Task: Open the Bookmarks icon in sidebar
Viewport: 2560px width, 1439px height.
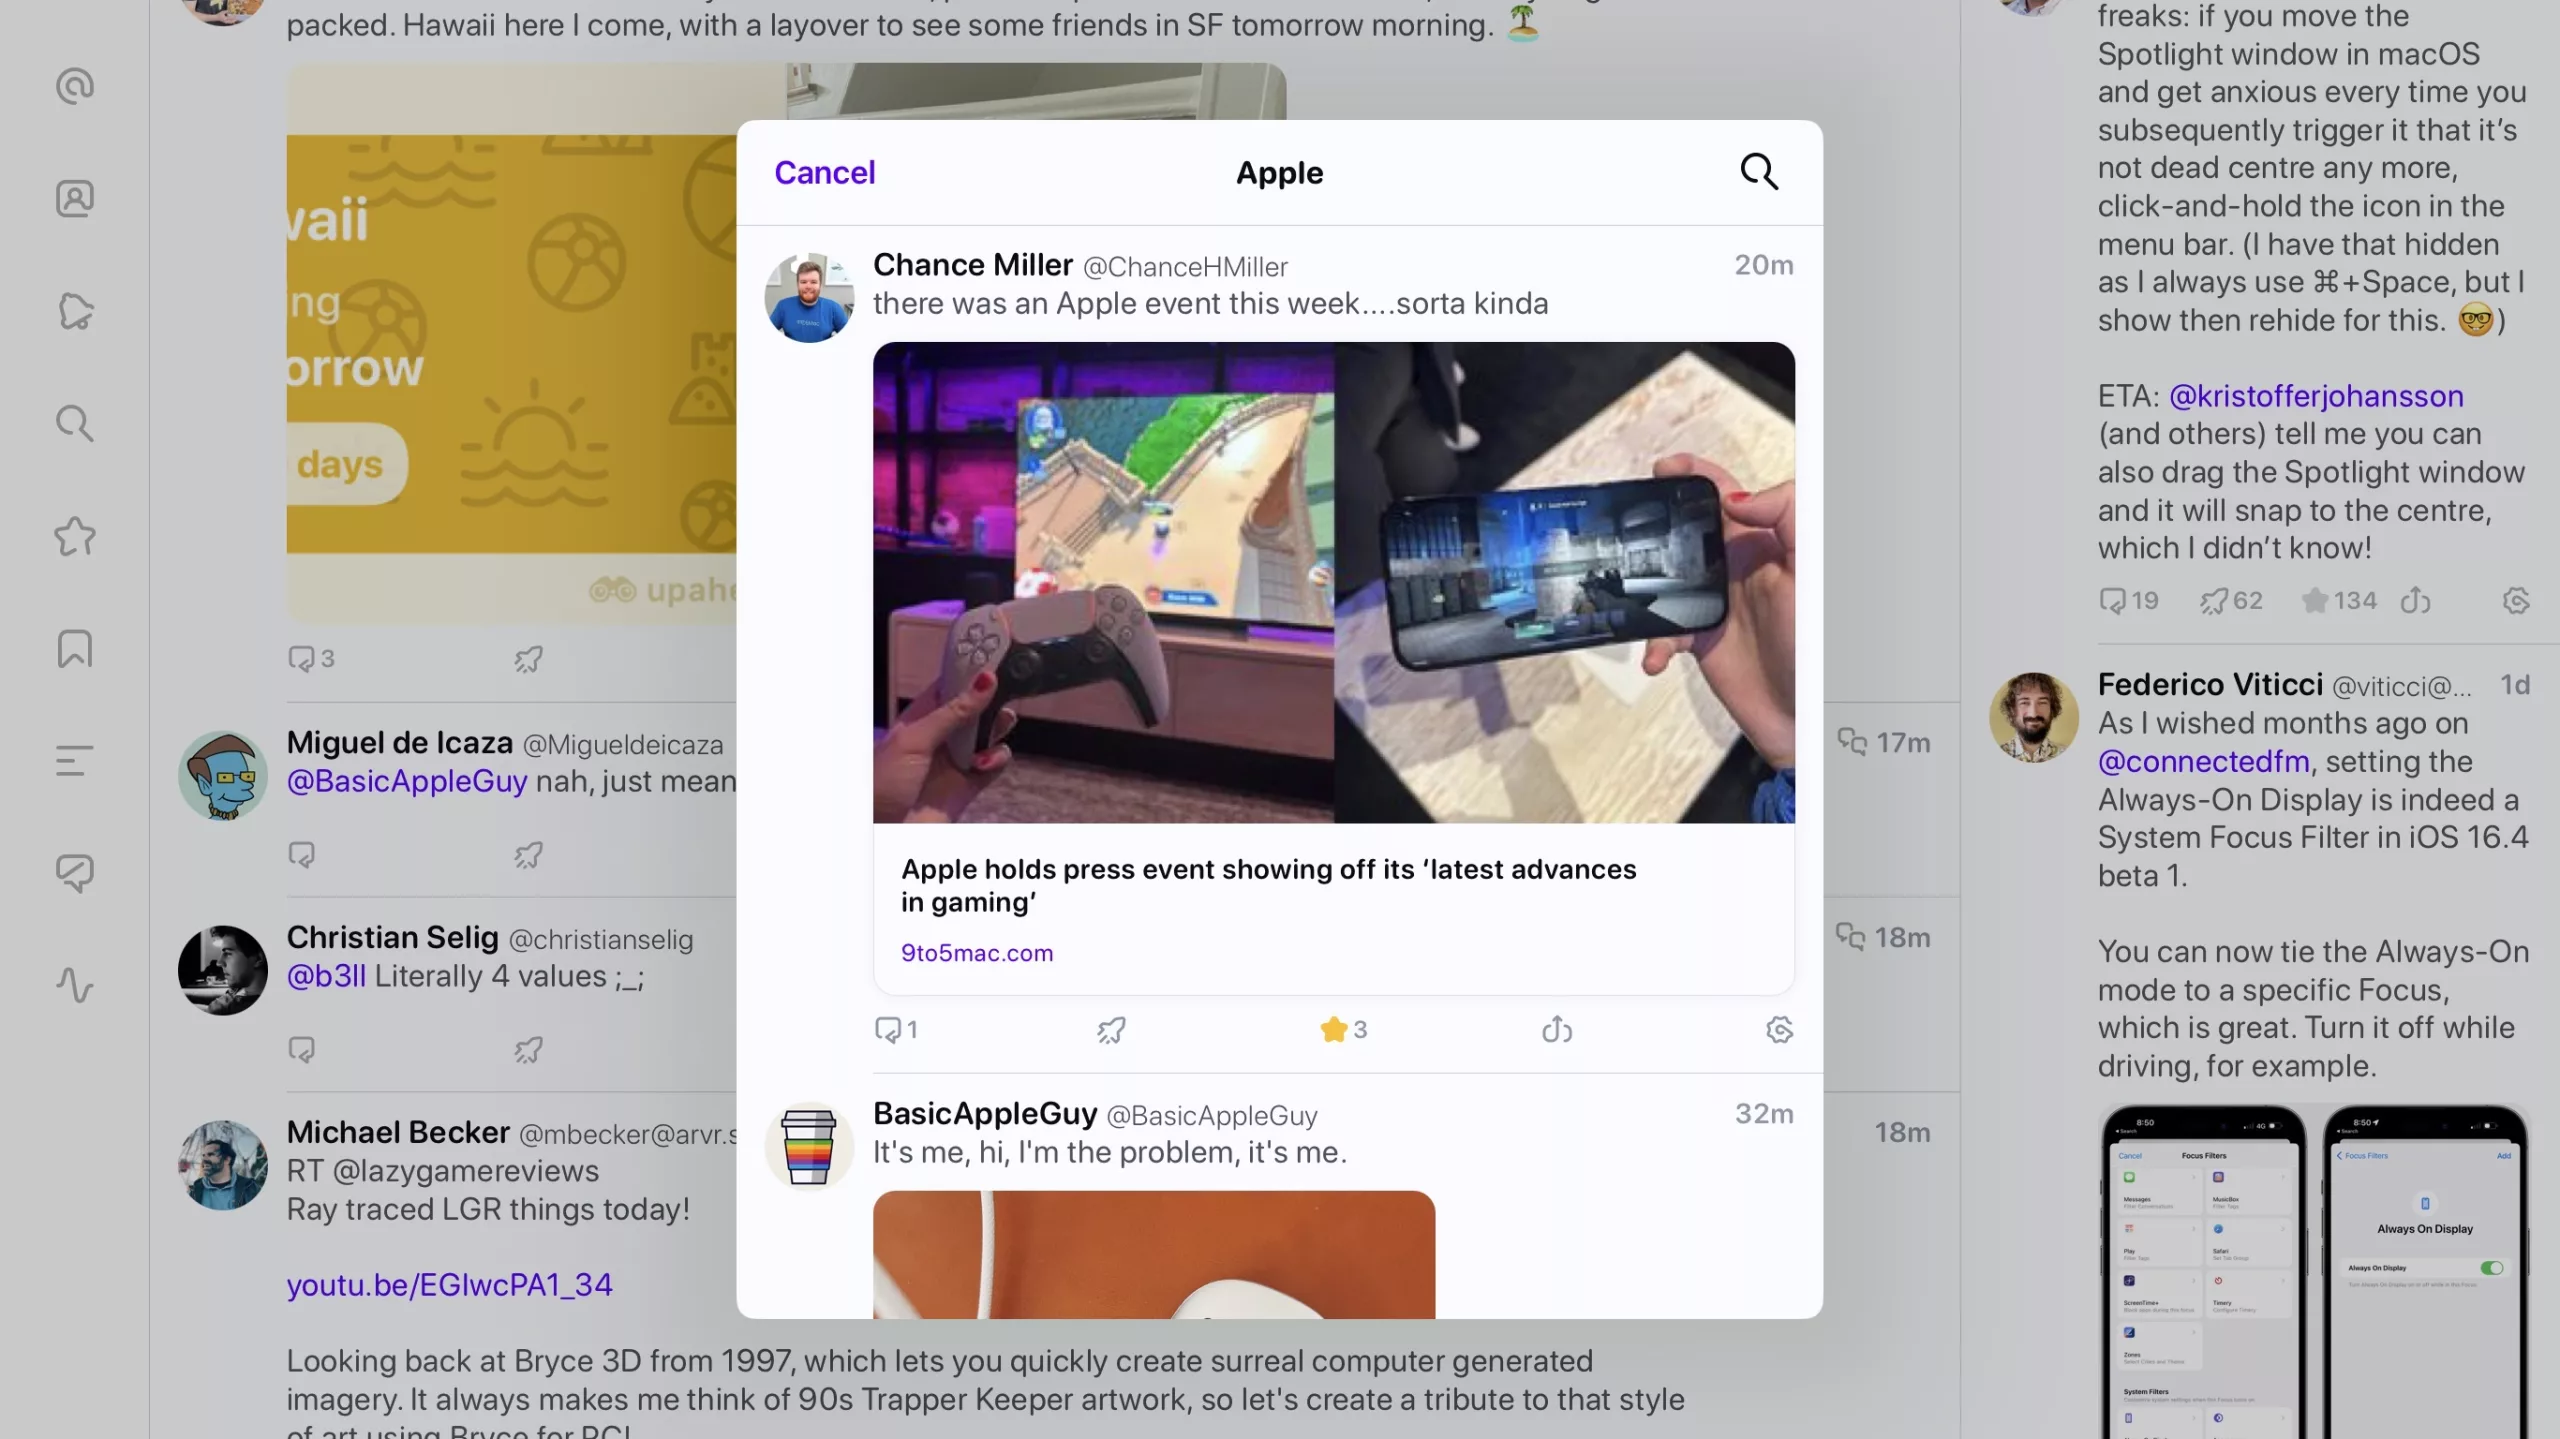Action: [x=75, y=649]
